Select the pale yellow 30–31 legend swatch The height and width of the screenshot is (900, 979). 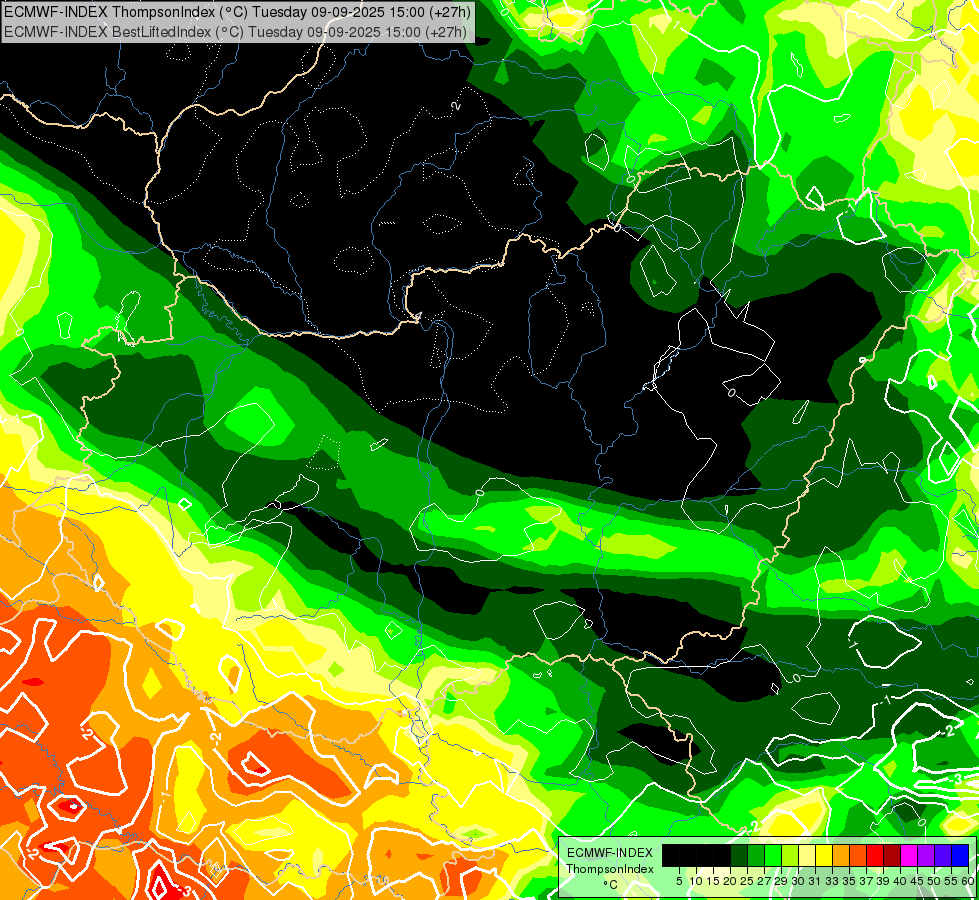click(x=807, y=855)
